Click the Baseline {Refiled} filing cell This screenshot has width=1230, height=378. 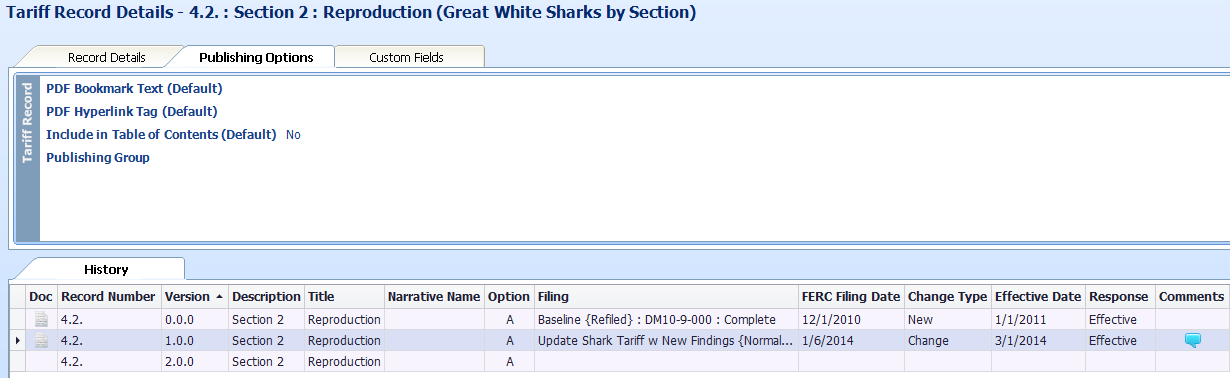666,319
